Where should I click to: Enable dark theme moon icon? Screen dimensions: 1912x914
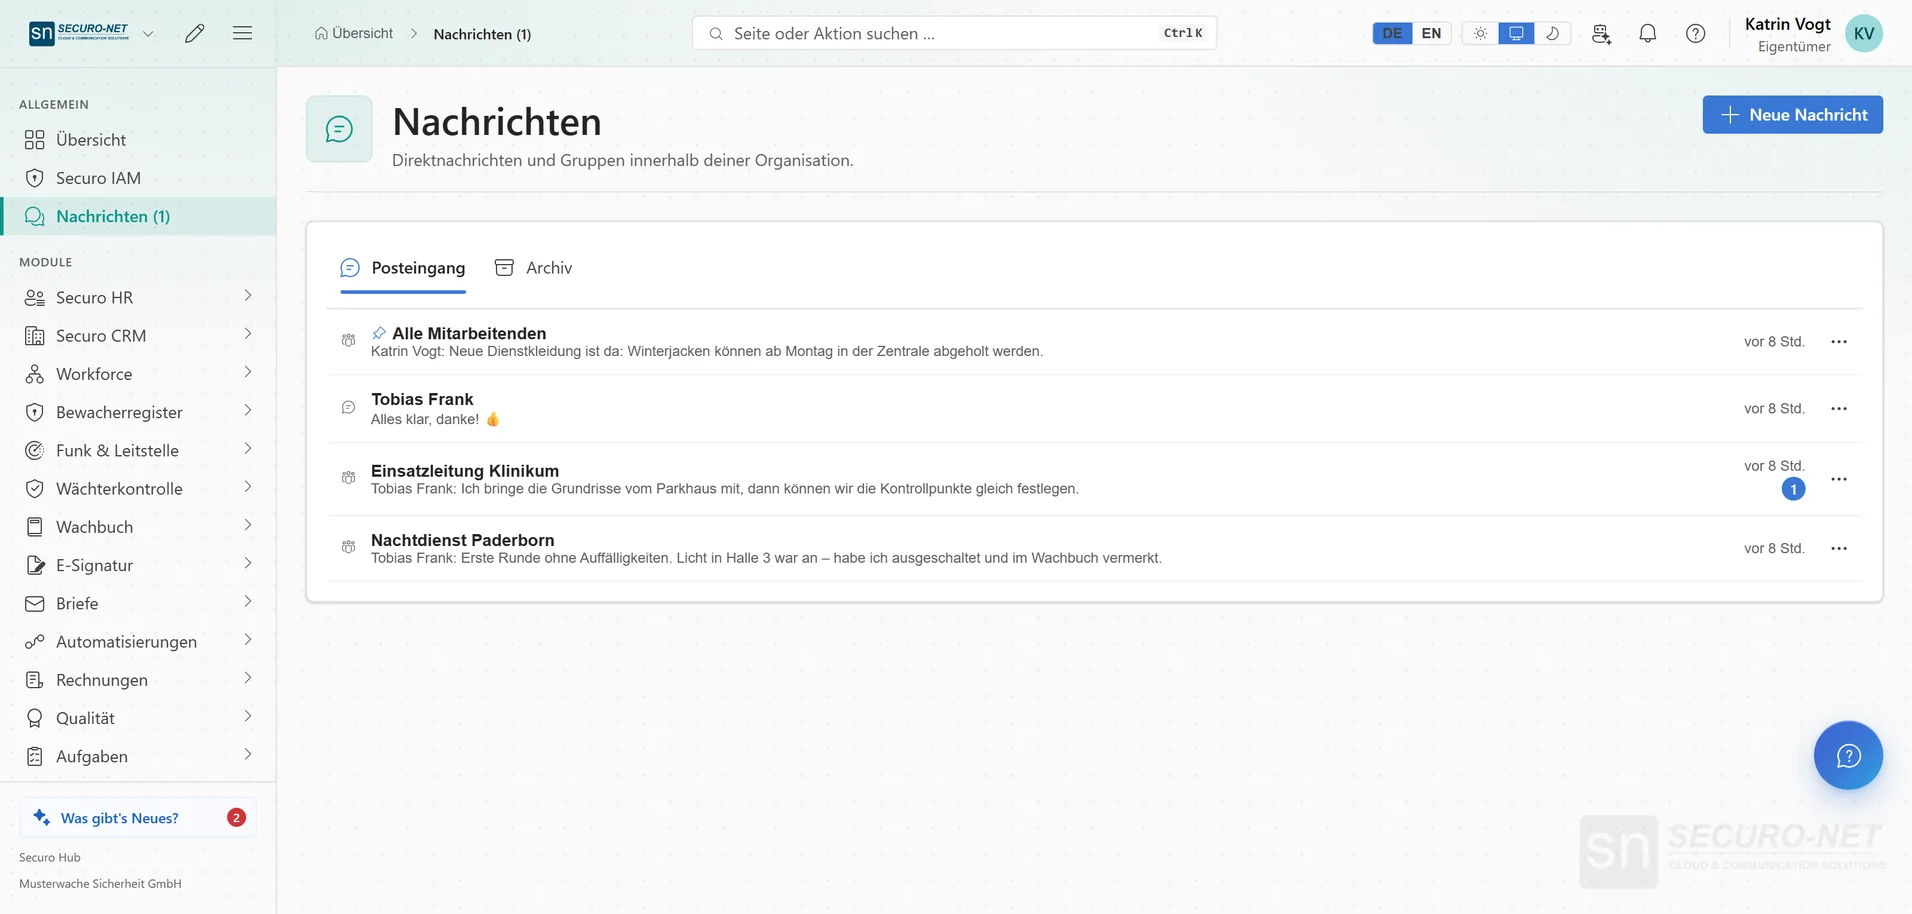[1552, 33]
